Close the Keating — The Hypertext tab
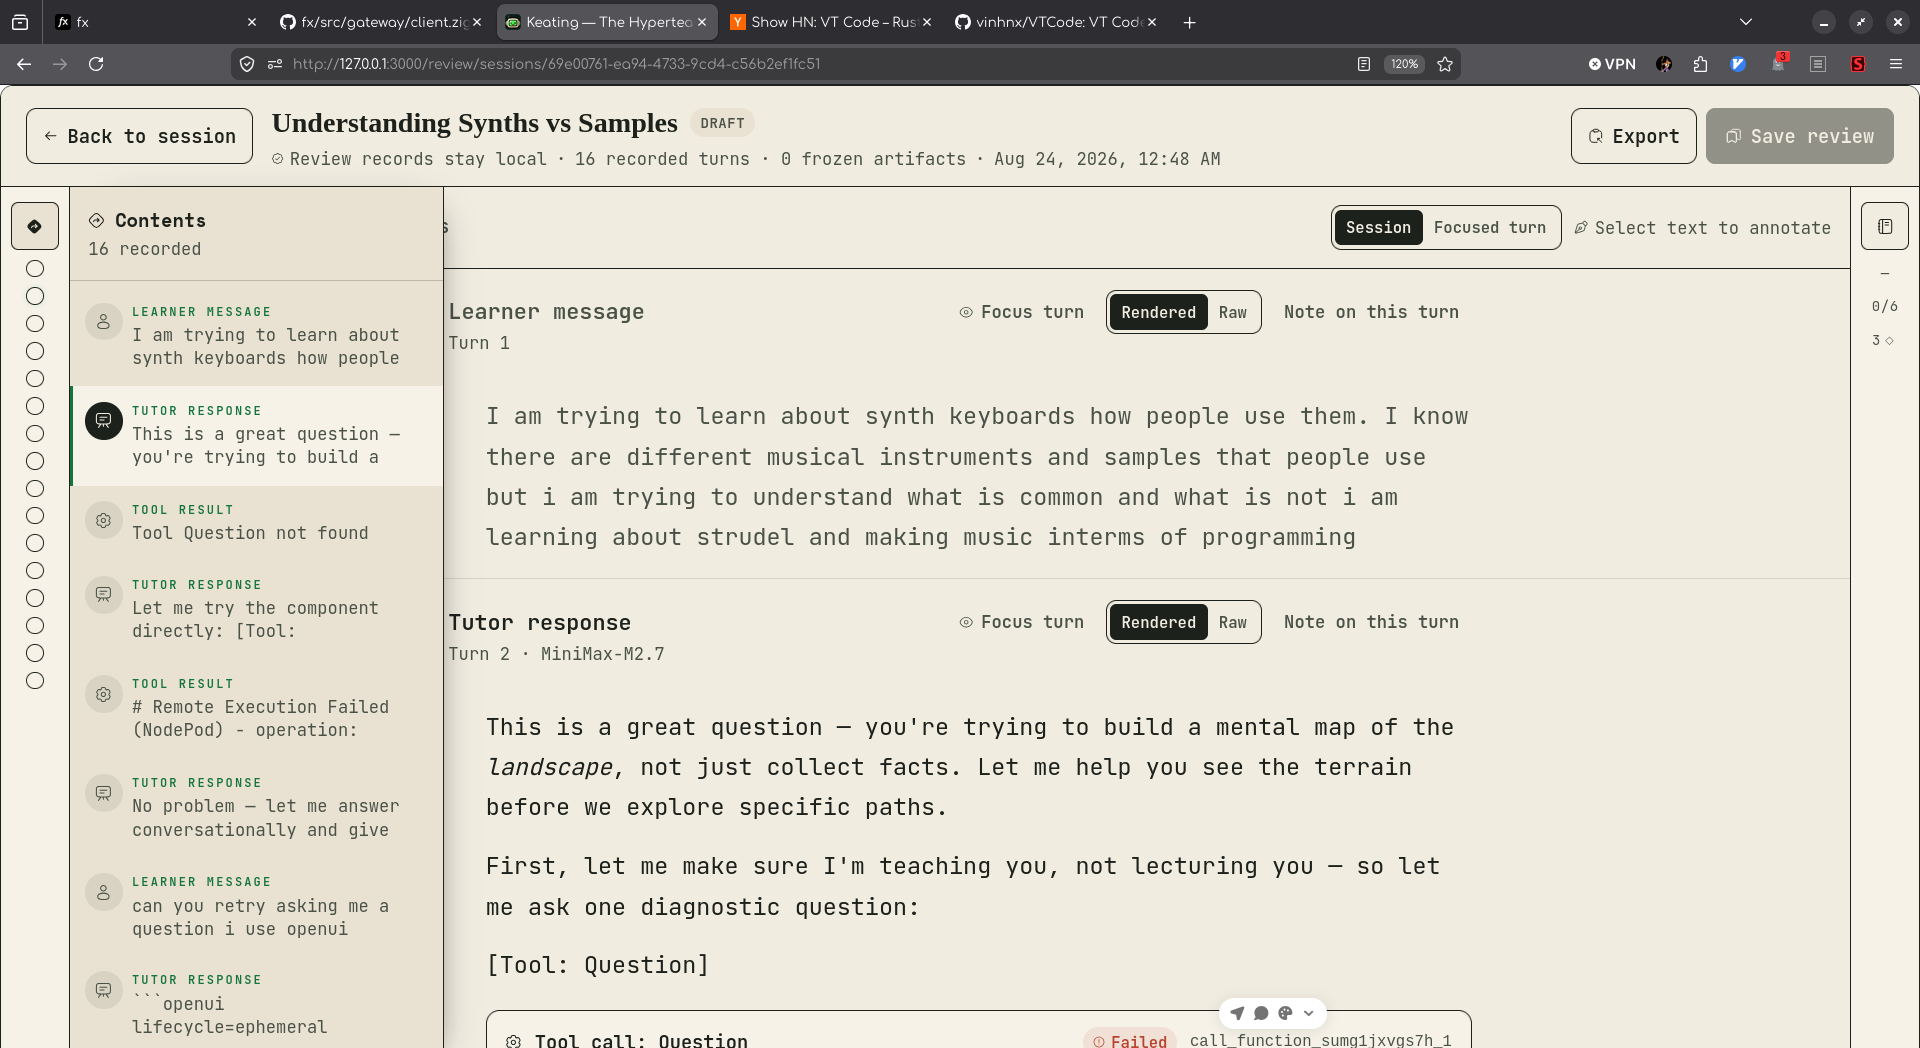1920x1048 pixels. coord(702,22)
